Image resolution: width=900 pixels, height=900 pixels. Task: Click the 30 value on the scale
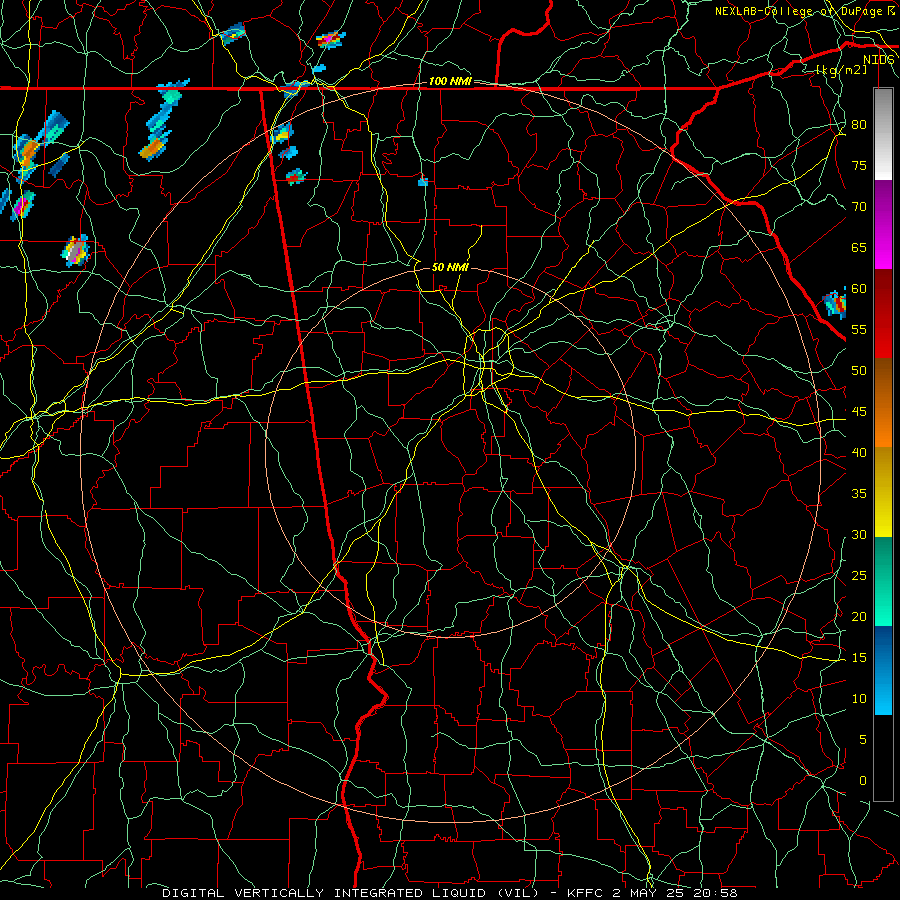pos(859,535)
